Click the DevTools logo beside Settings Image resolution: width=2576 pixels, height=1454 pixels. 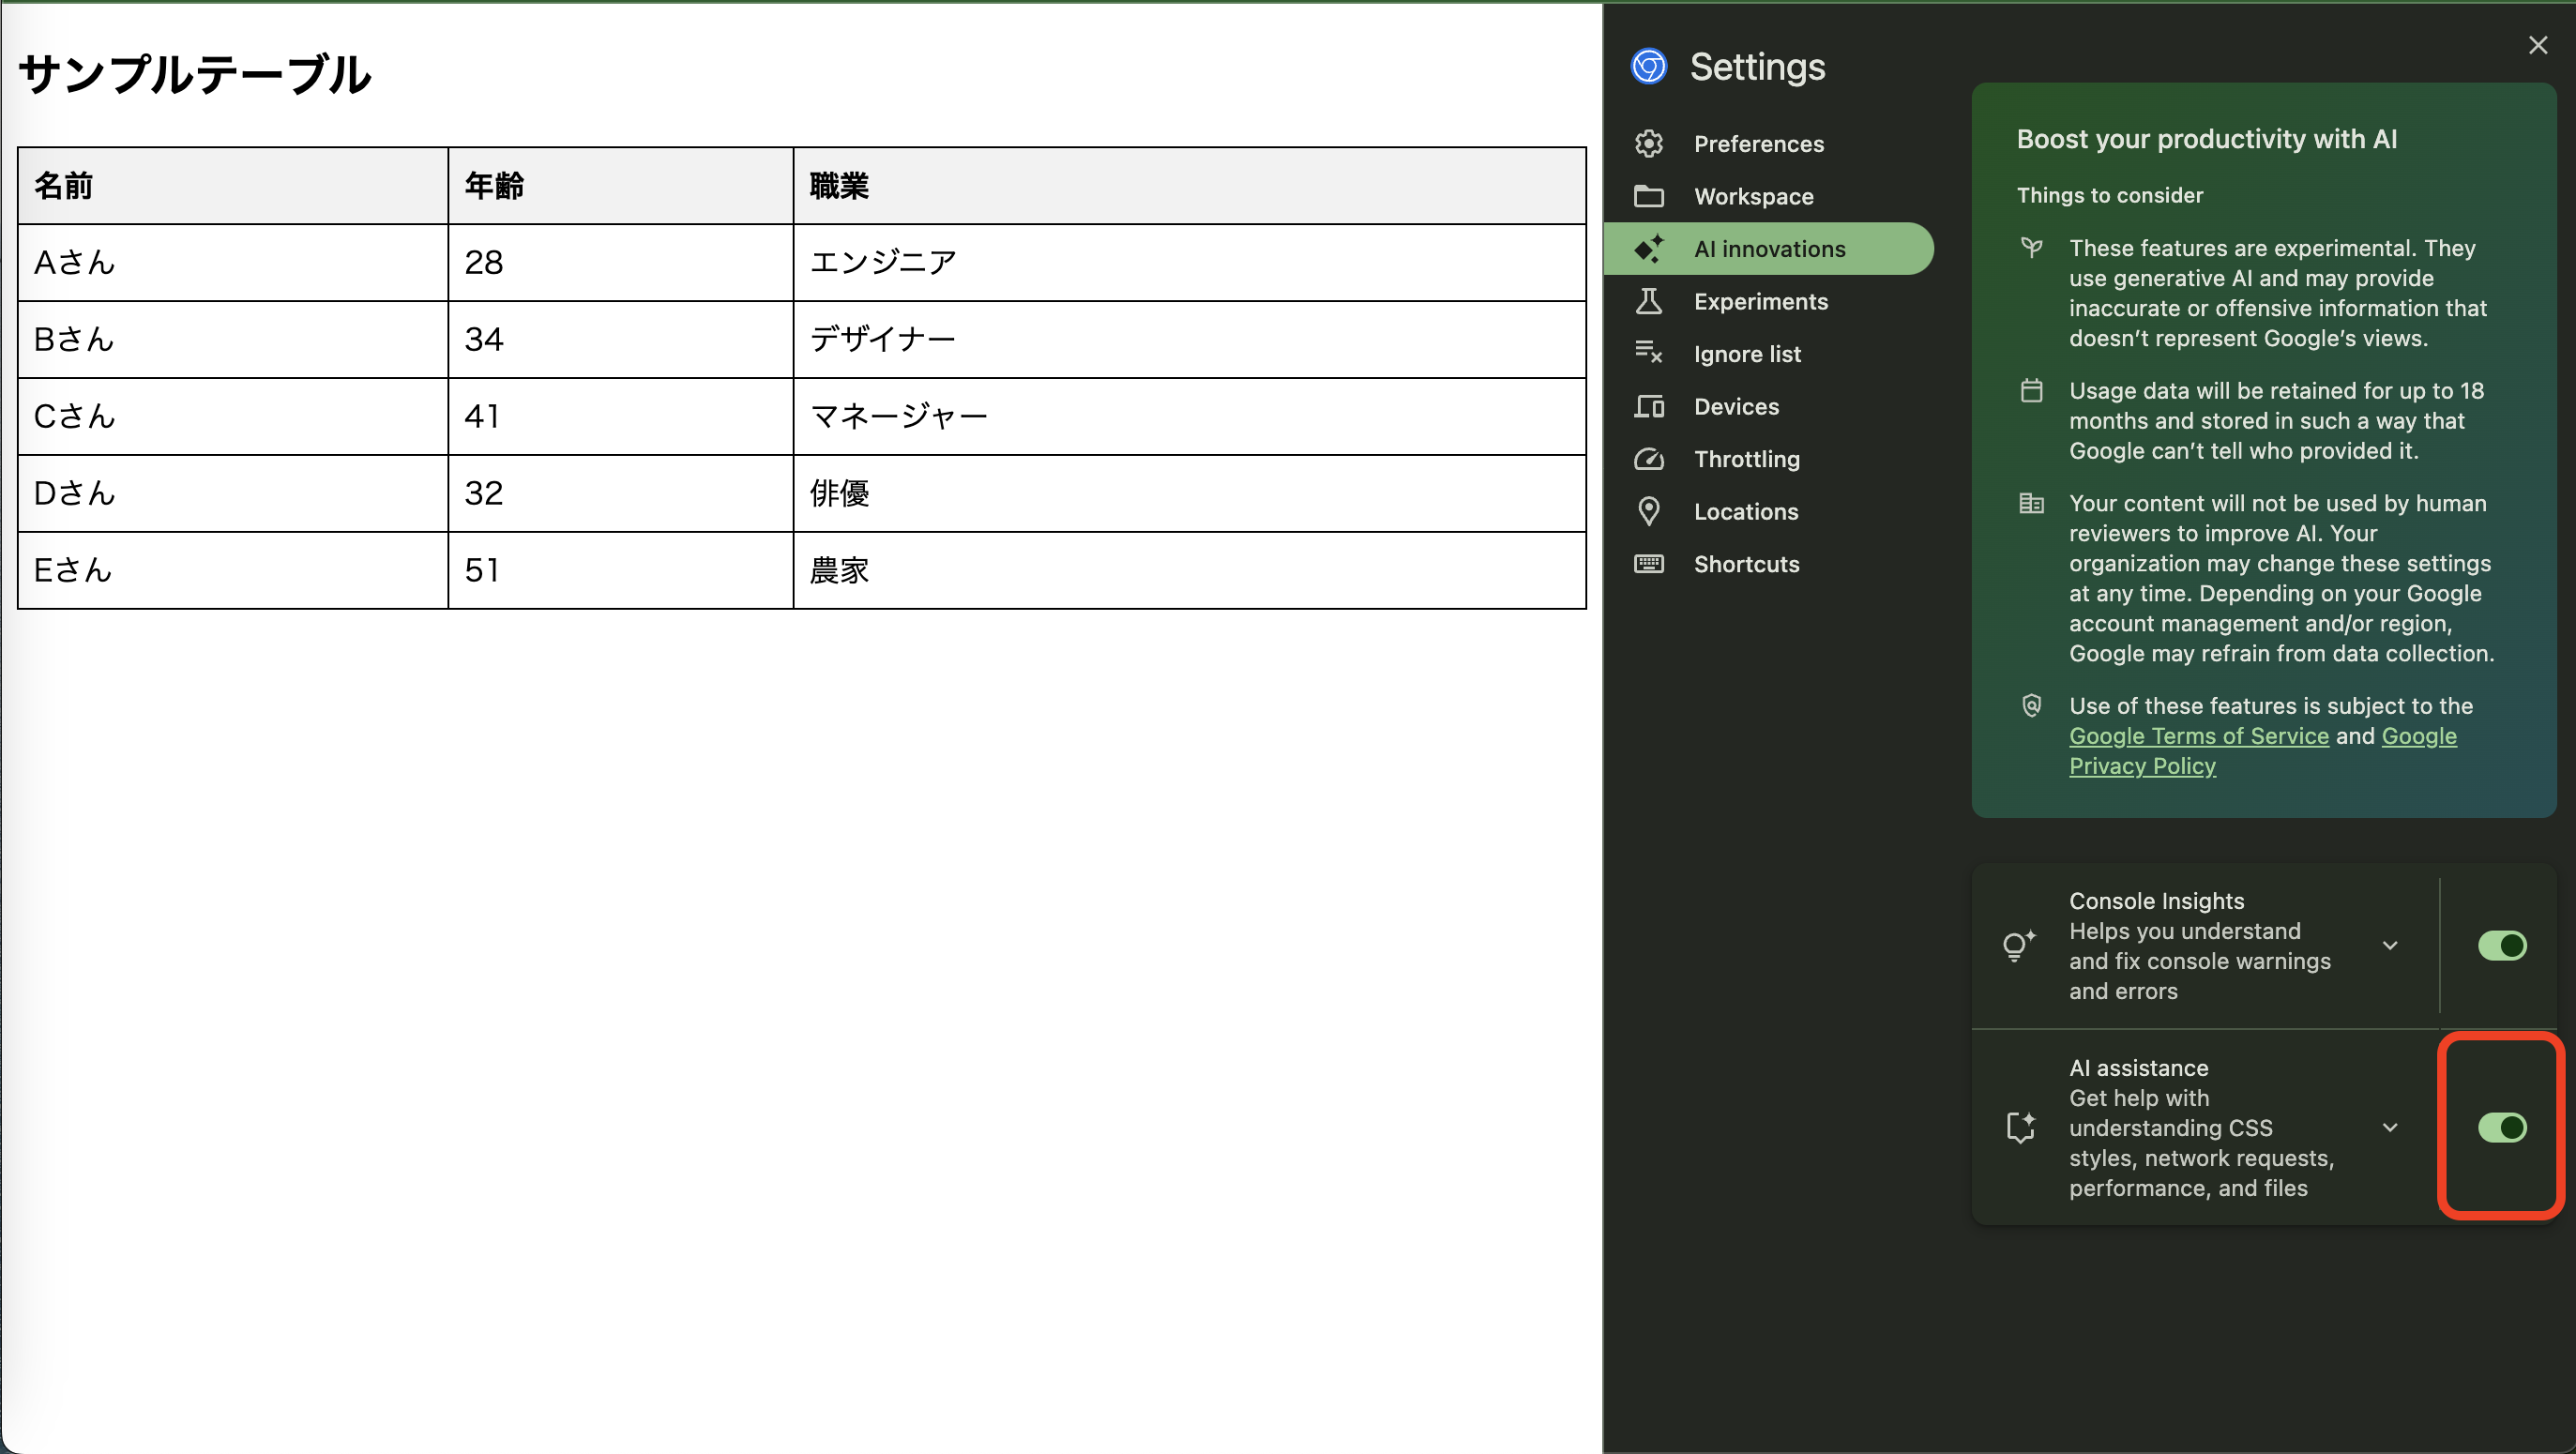tap(1649, 66)
